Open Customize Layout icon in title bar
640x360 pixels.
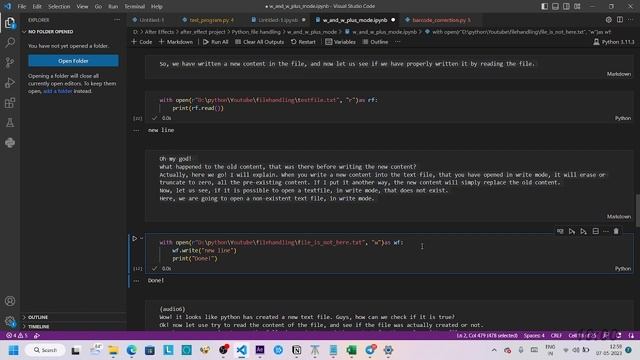coord(578,6)
